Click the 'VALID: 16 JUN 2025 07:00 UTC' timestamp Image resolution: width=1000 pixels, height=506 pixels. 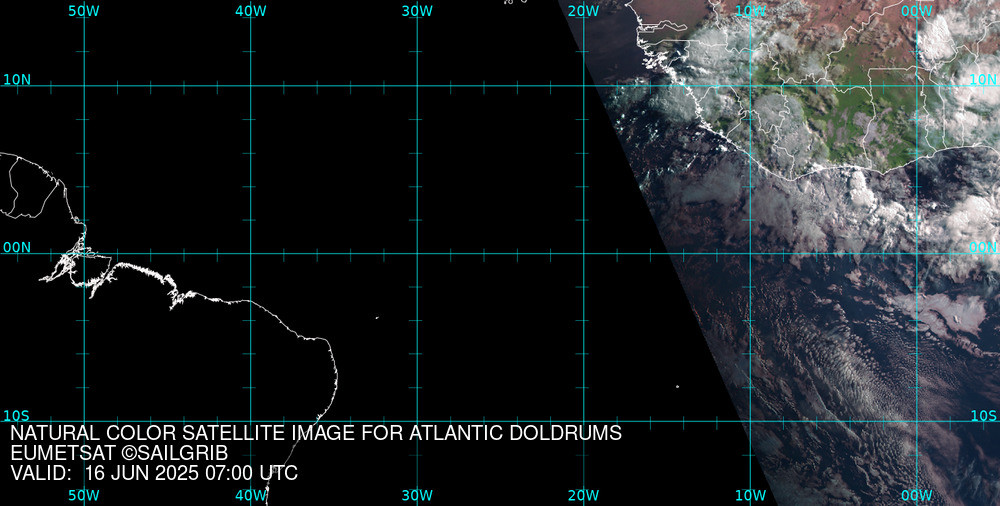[154, 473]
